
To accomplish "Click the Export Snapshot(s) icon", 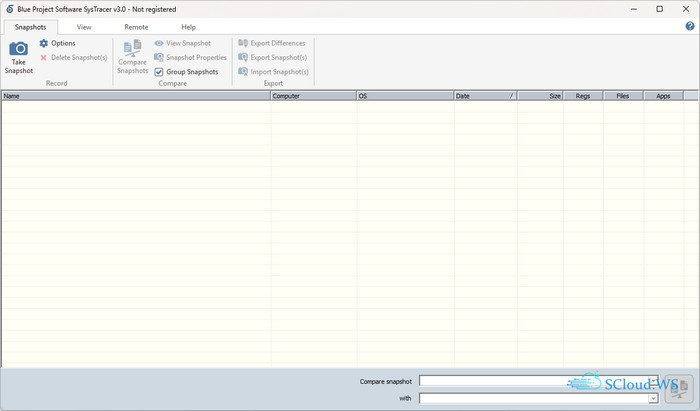I will (x=243, y=58).
